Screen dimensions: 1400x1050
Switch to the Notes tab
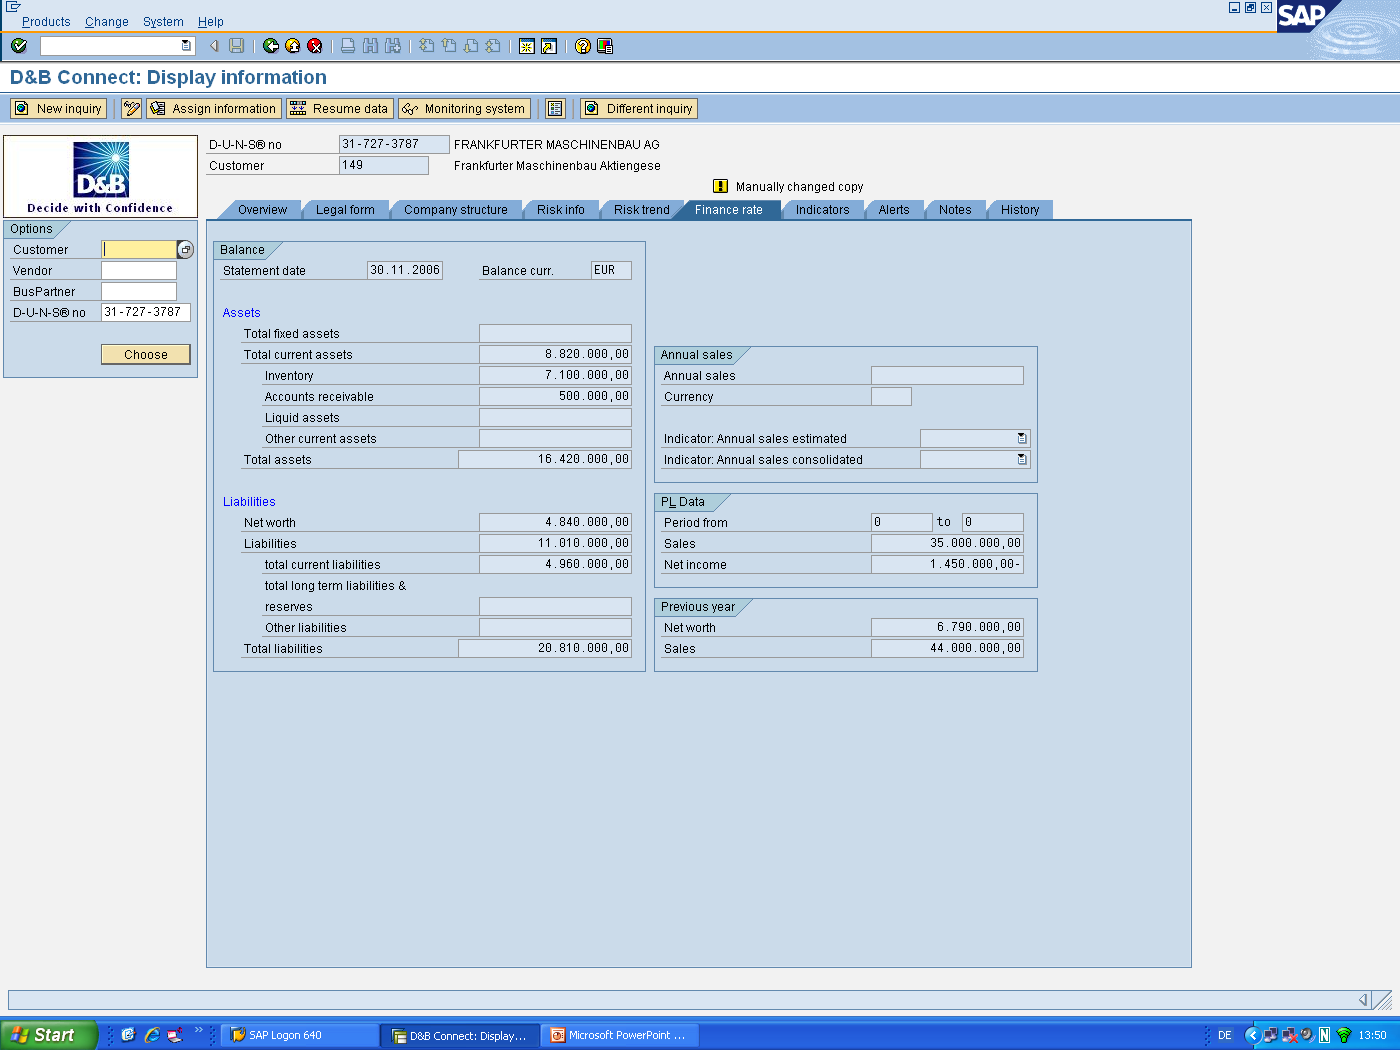point(955,210)
